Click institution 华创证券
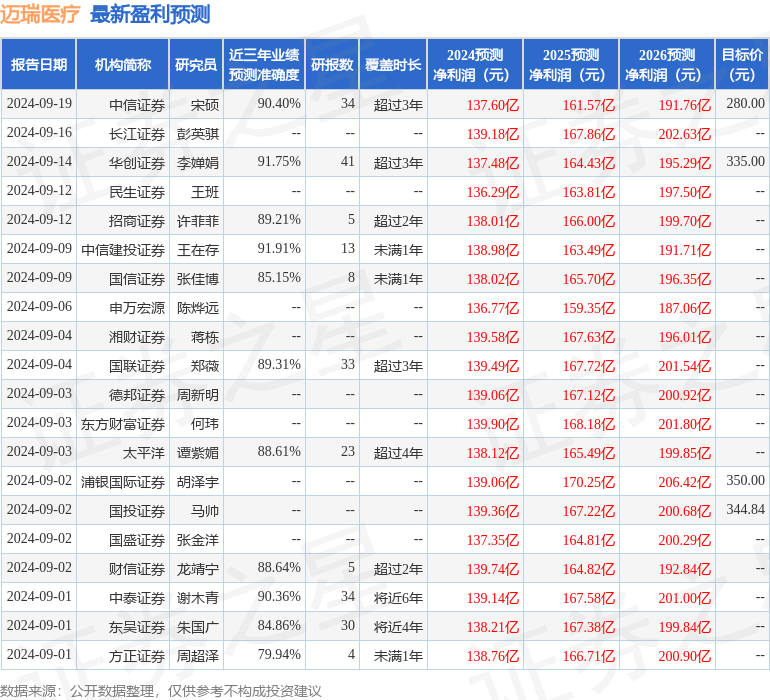 coord(137,163)
